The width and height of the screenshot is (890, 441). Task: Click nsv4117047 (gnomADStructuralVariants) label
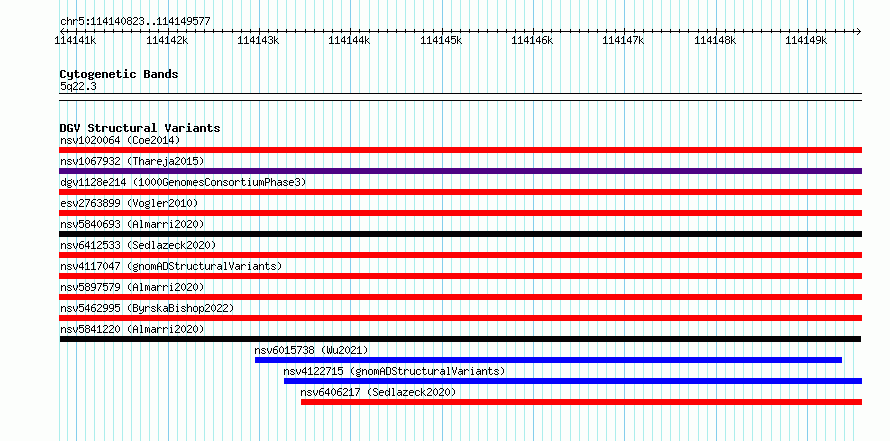tap(171, 266)
